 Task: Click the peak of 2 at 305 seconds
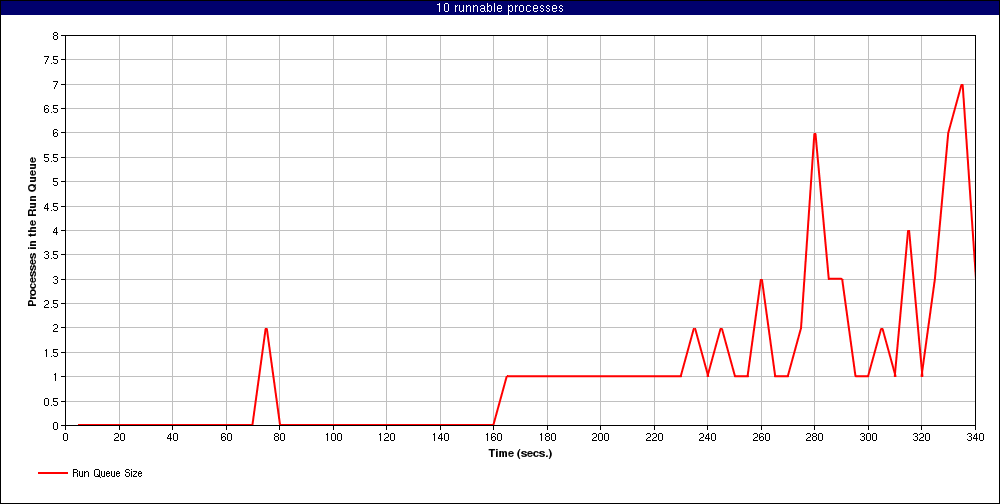pyautogui.click(x=881, y=328)
